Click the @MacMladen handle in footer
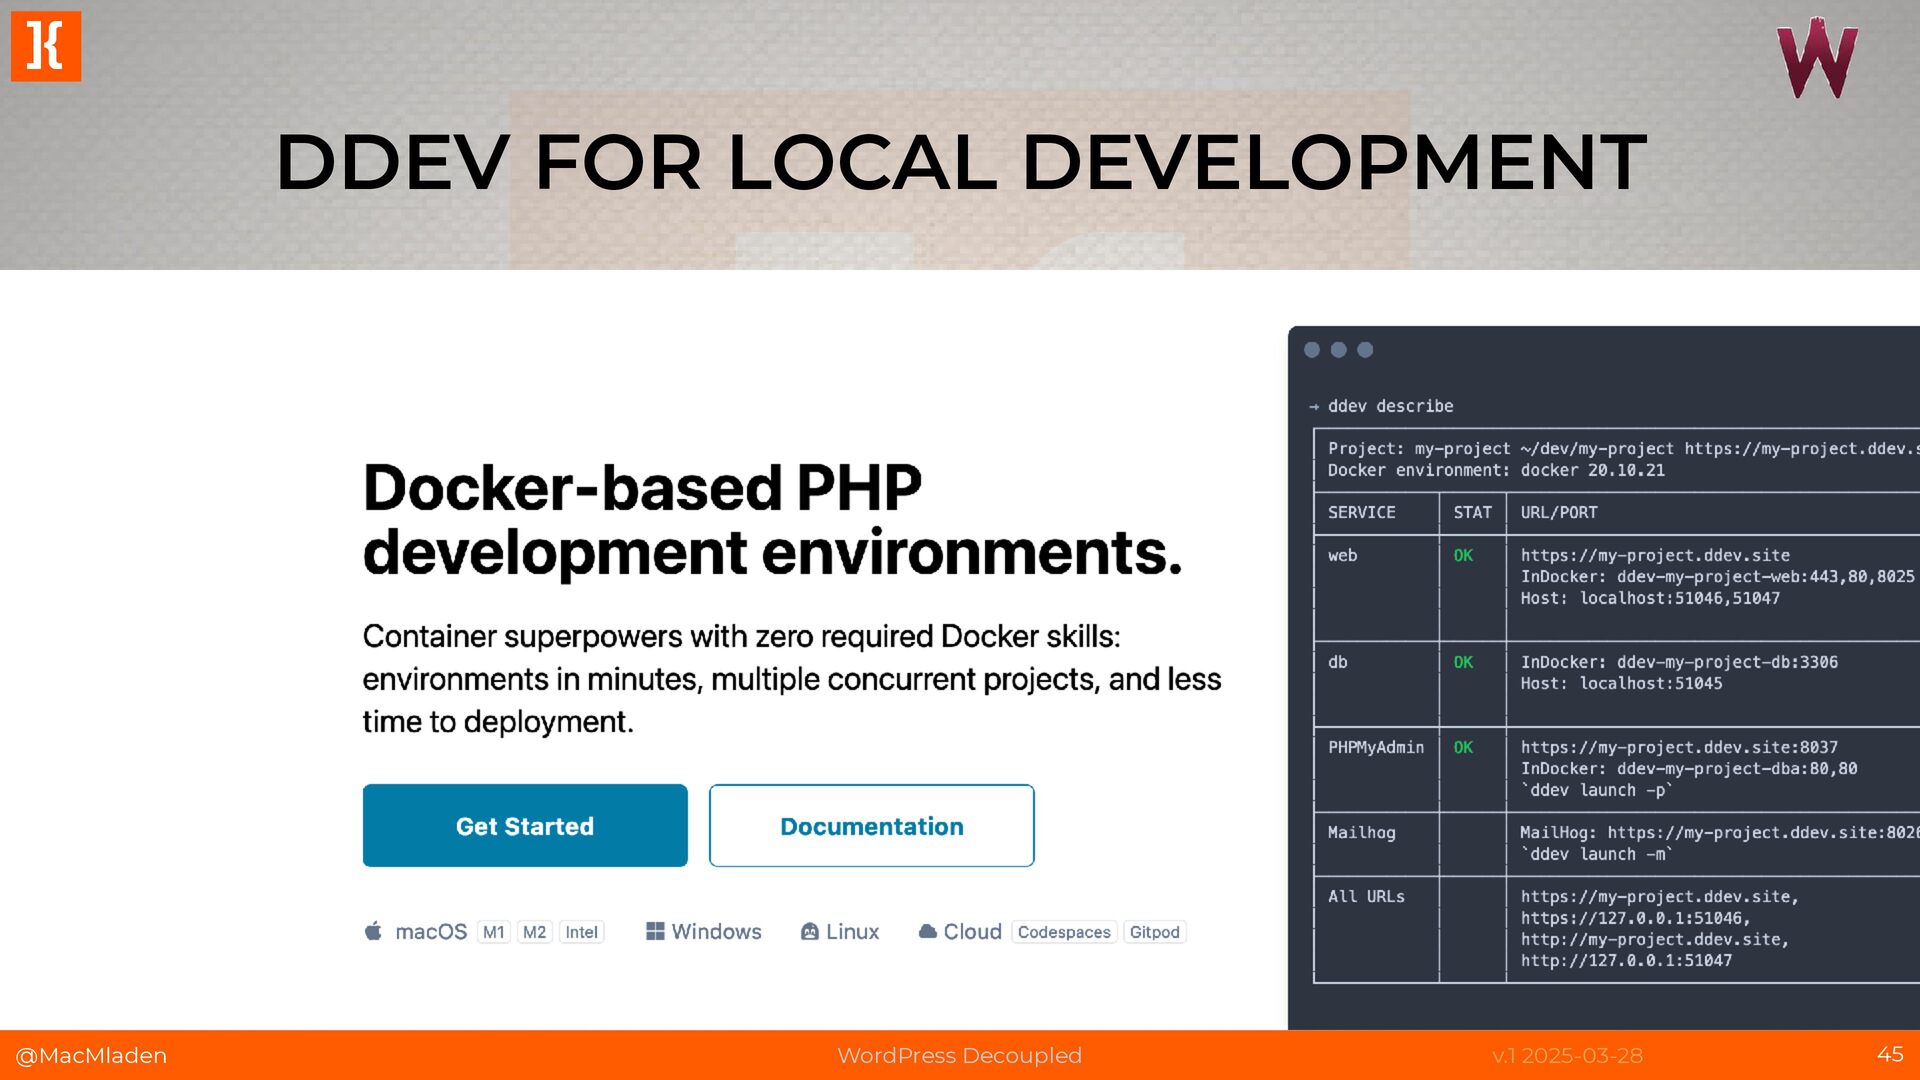Viewport: 1920px width, 1080px height. tap(91, 1055)
